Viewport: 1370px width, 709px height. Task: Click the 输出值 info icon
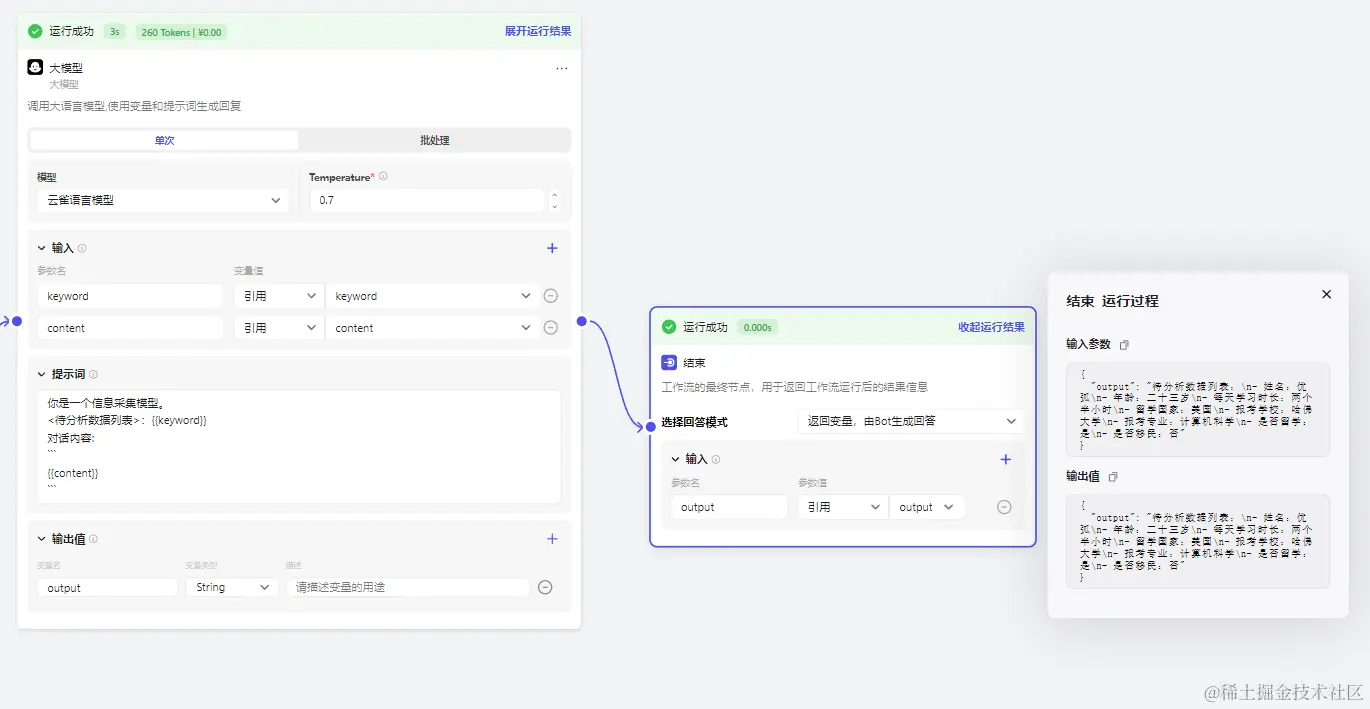pos(93,539)
